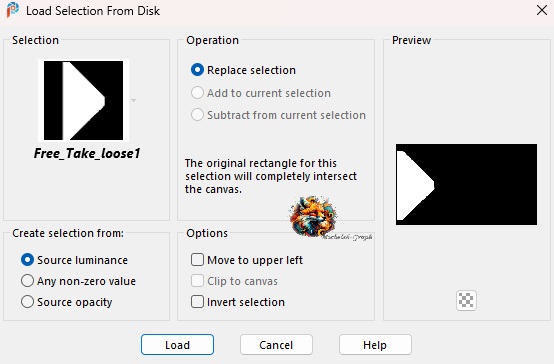Click the PaintShop Pro app icon in title bar
Viewport: 554px width, 364px height.
point(13,10)
